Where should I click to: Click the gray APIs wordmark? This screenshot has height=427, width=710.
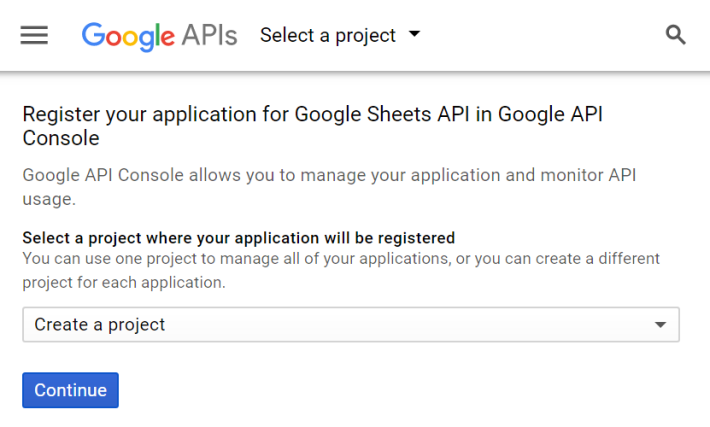pos(209,35)
